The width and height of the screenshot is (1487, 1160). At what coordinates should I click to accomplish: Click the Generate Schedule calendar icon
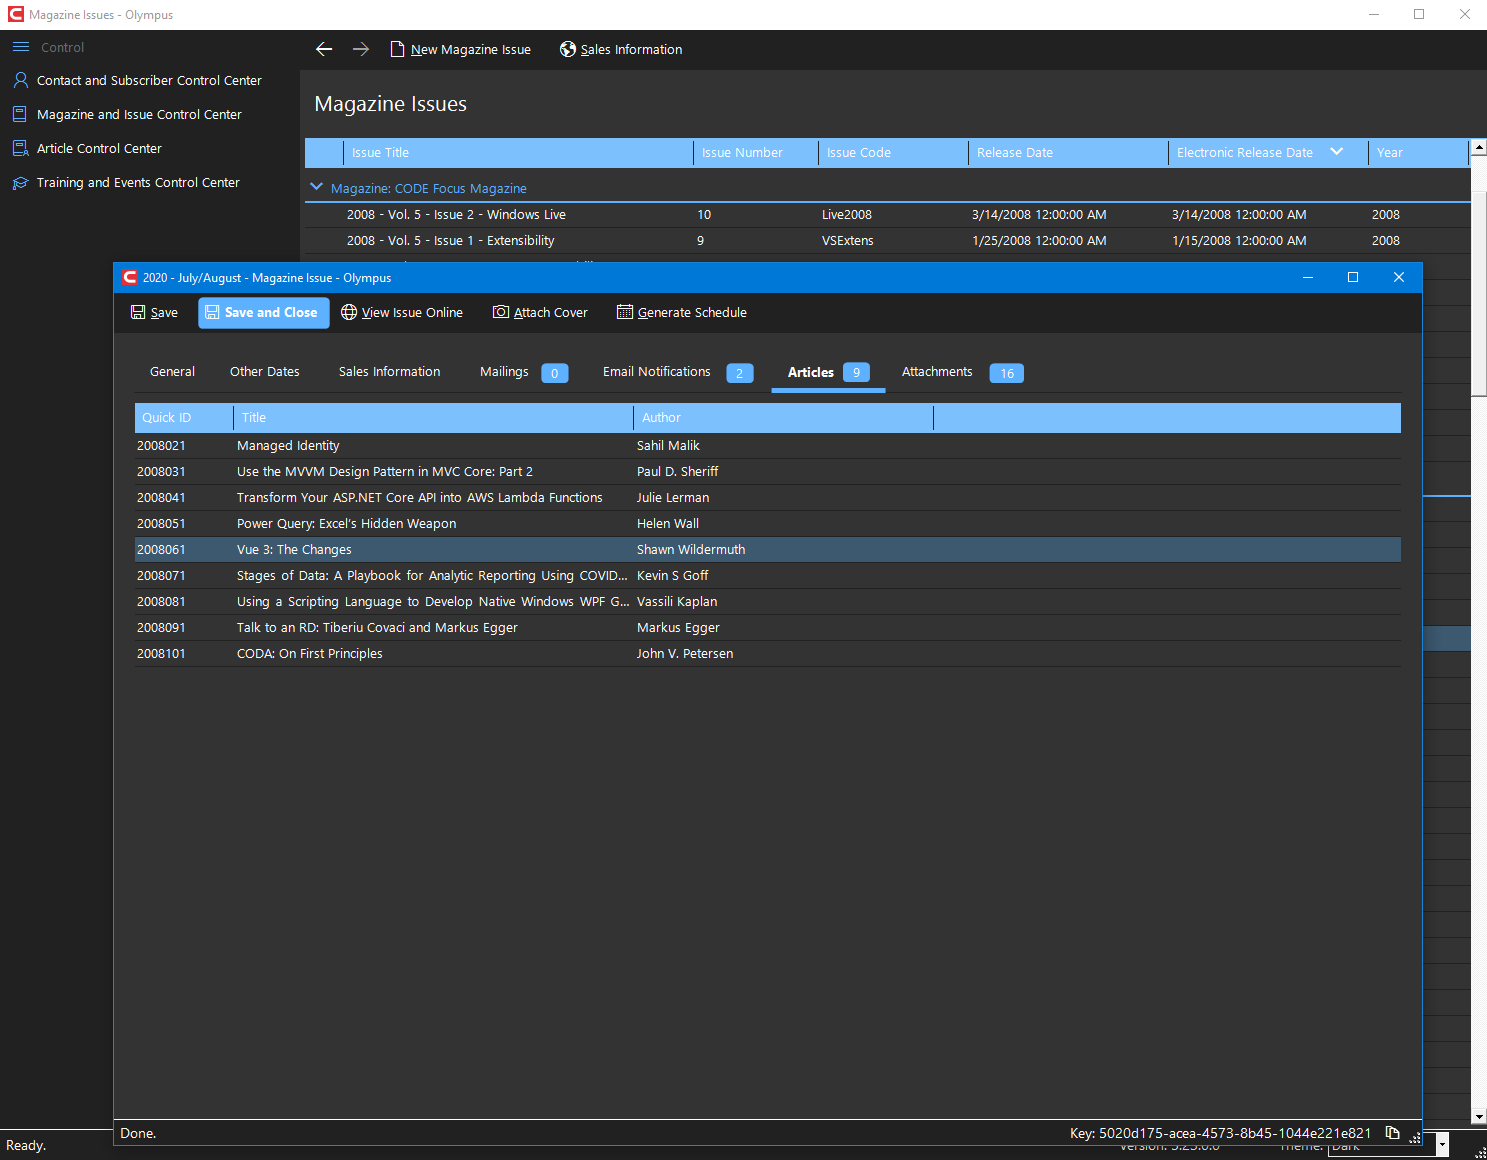pos(625,313)
